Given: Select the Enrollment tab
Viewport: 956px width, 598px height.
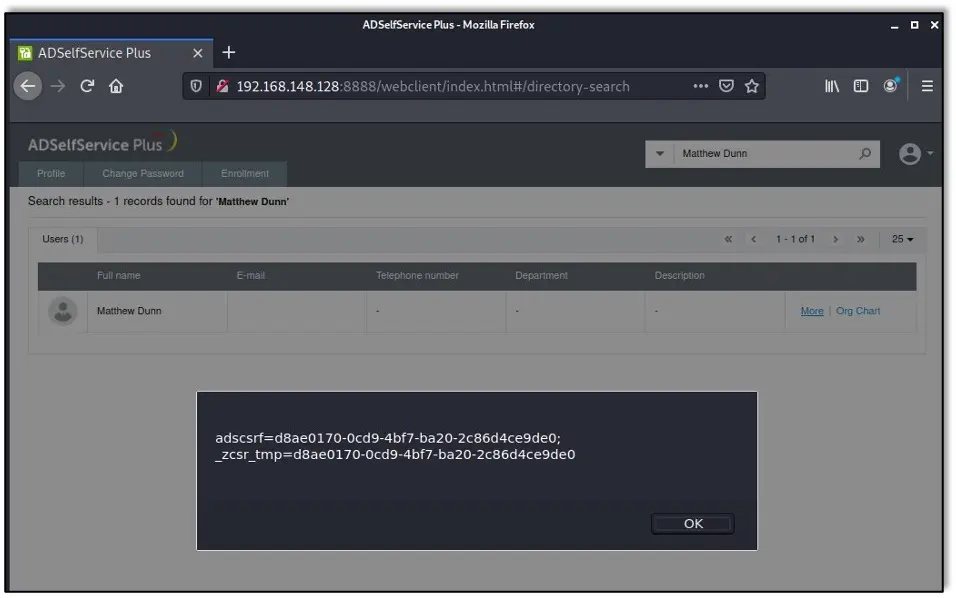Looking at the screenshot, I should [x=245, y=173].
